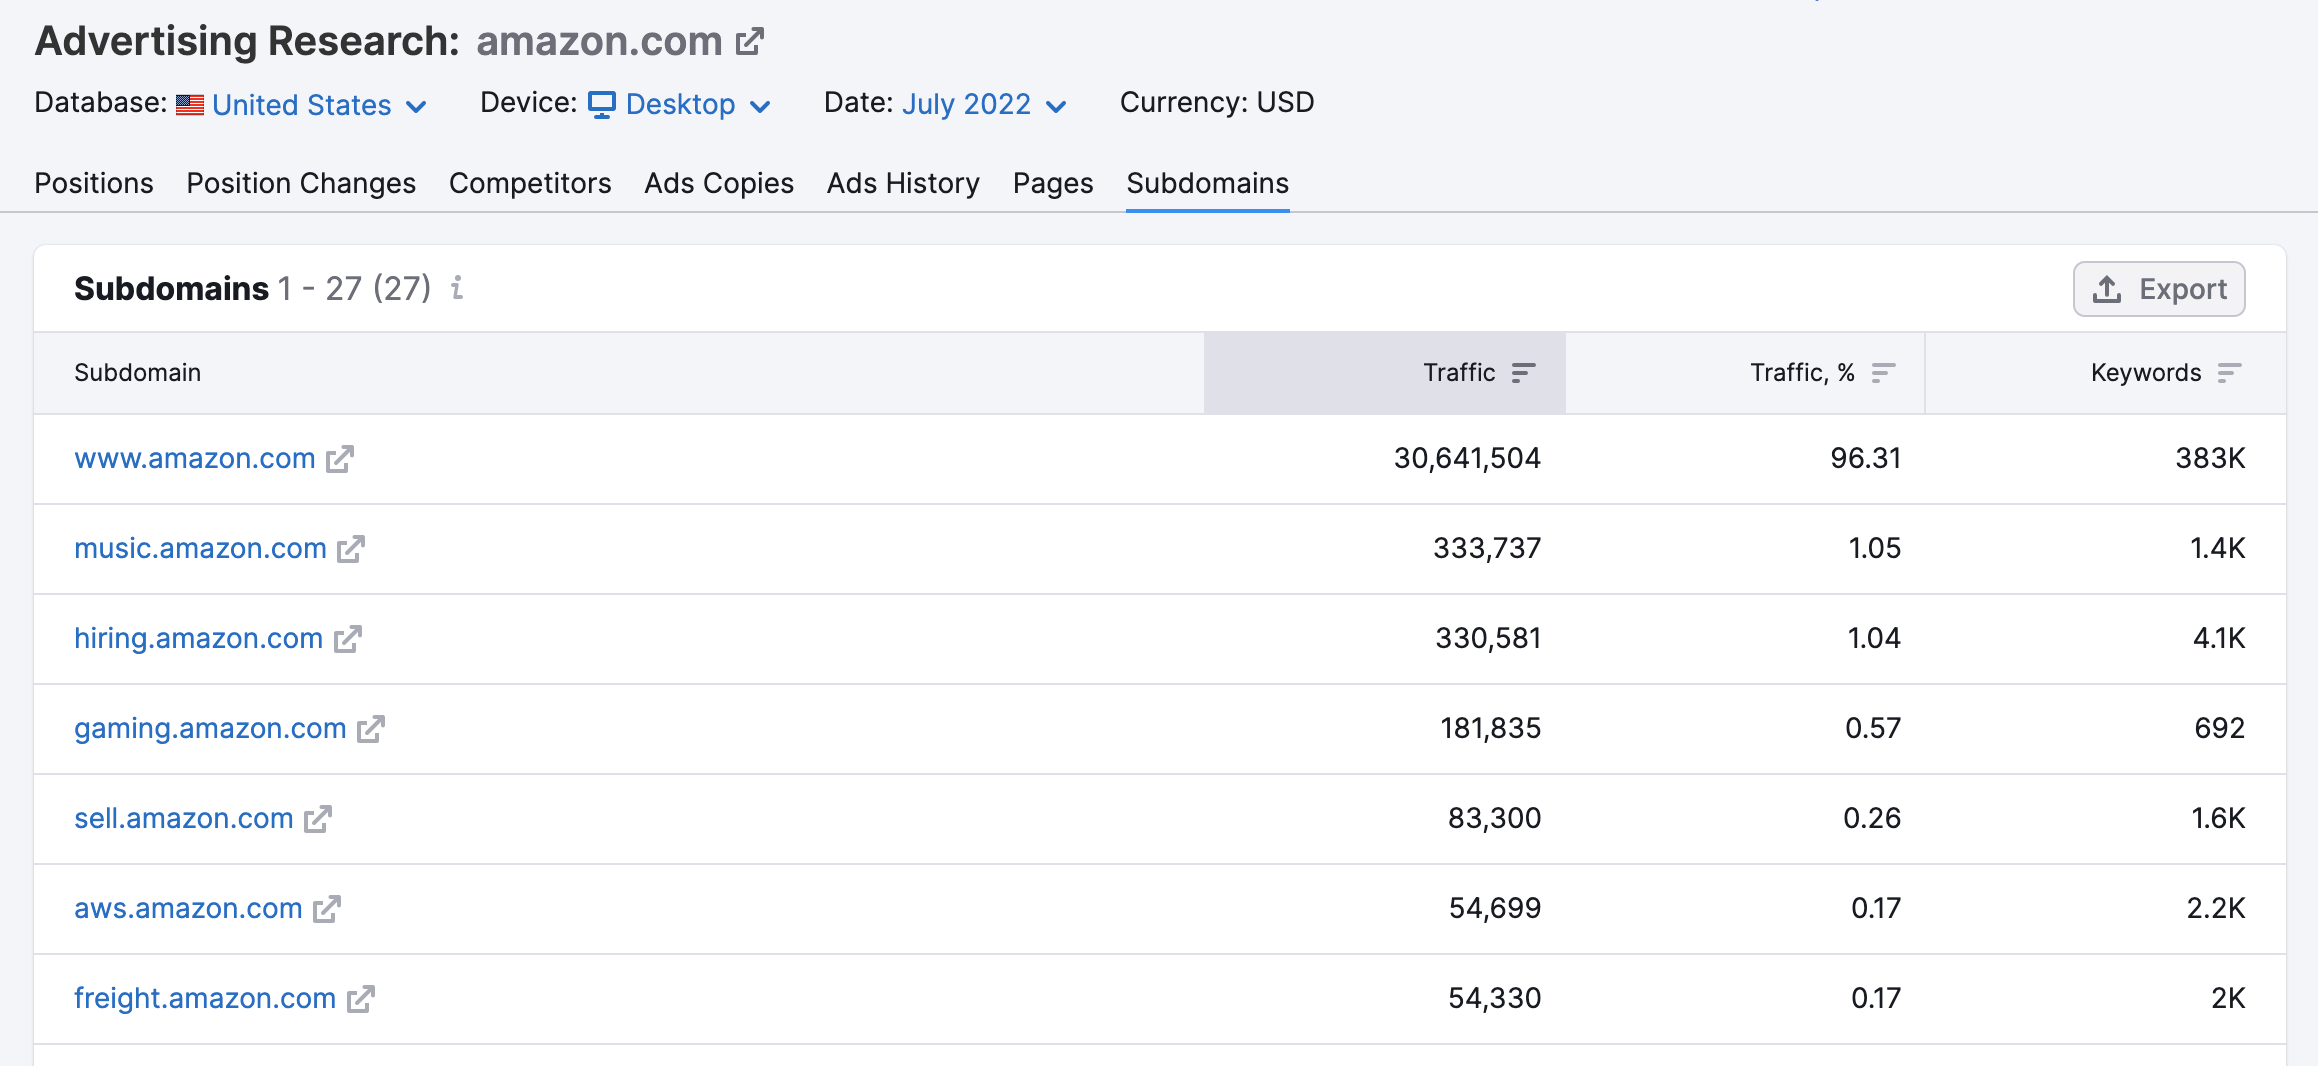Open external link icon for aws.amazon.com
2318x1066 pixels.
[327, 909]
